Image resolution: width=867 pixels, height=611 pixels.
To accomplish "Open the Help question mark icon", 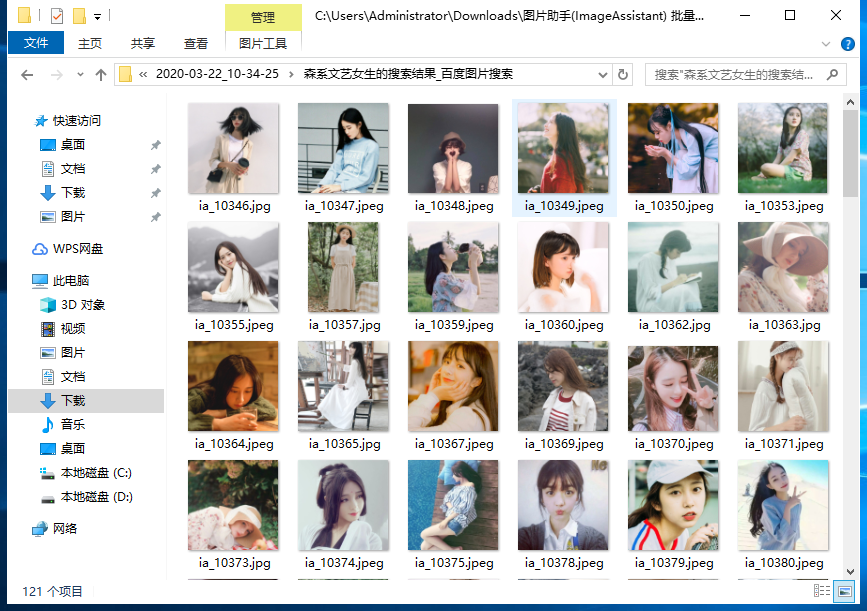I will 846,44.
